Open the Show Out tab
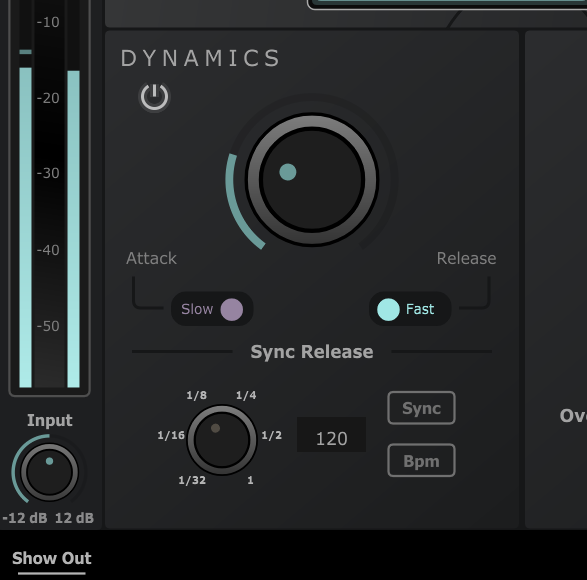This screenshot has height=580, width=587. click(x=52, y=558)
